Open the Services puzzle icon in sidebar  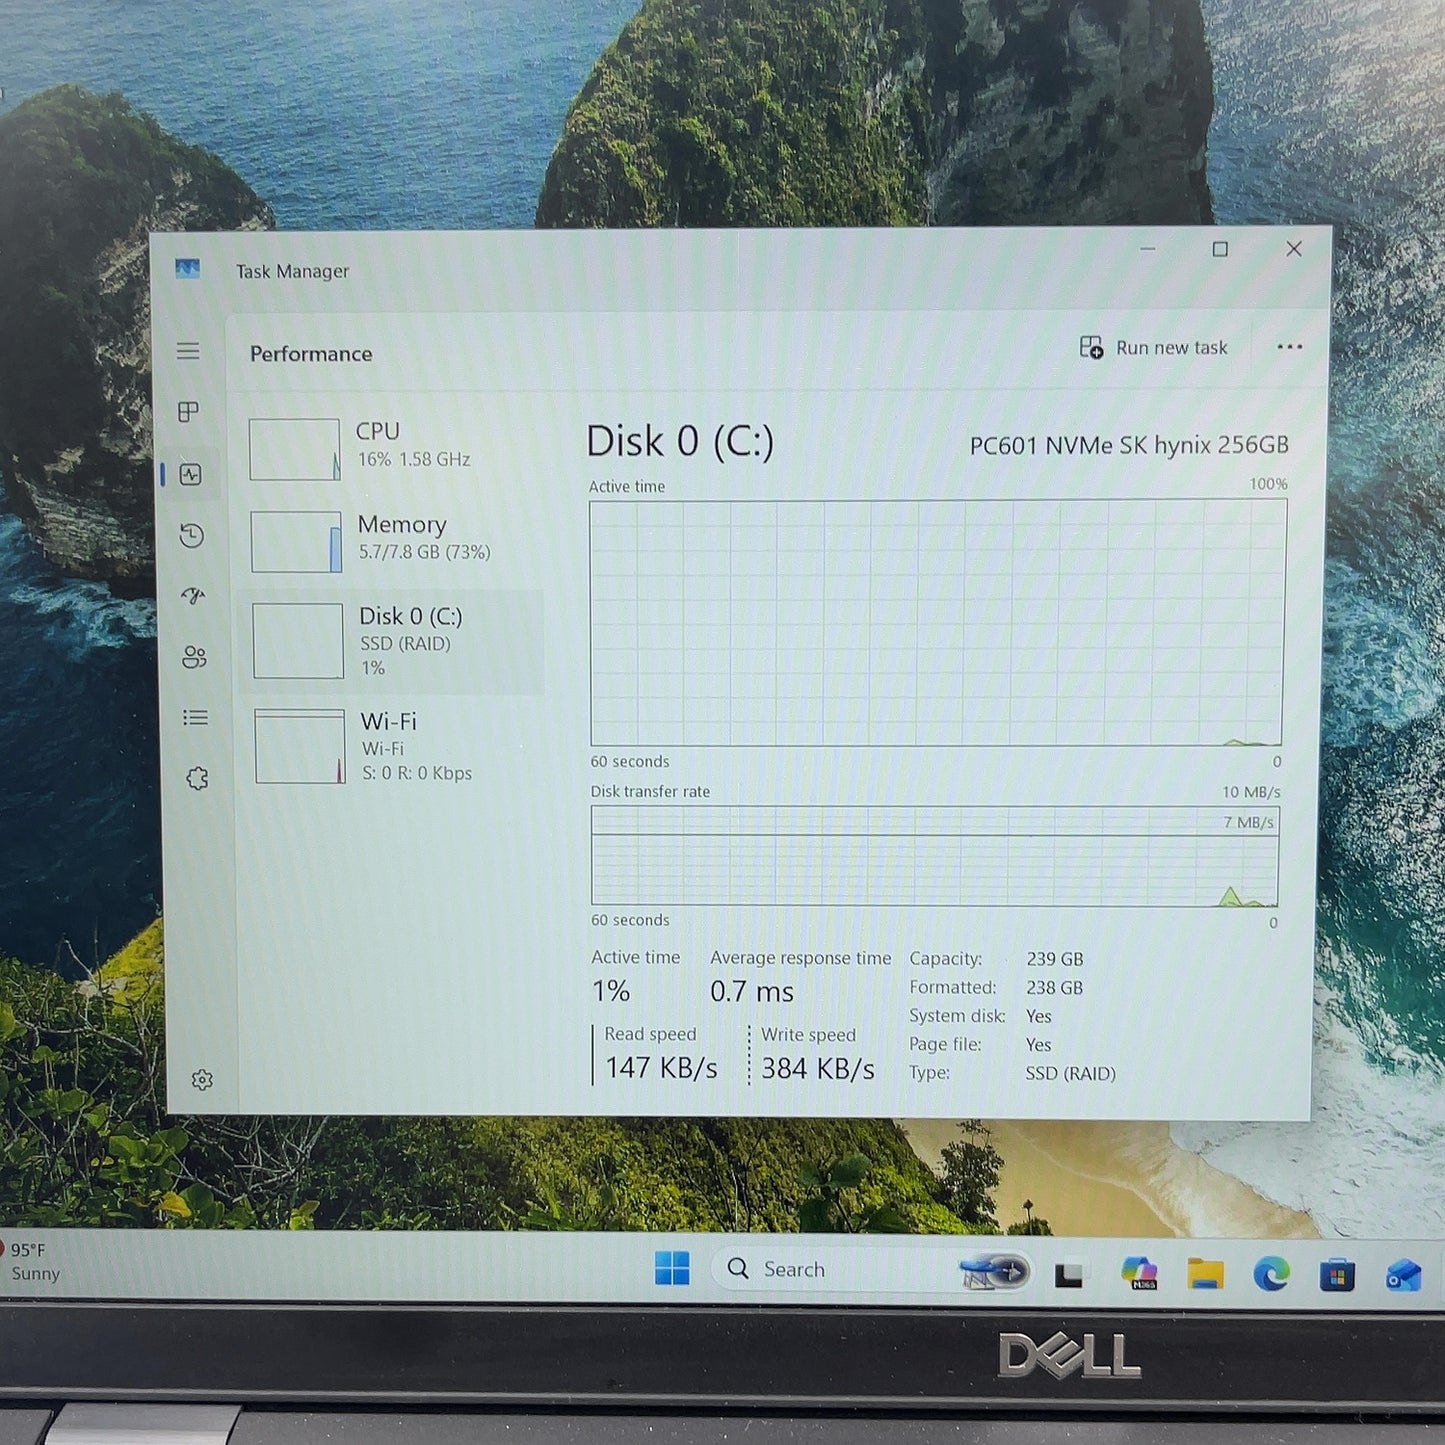[197, 778]
